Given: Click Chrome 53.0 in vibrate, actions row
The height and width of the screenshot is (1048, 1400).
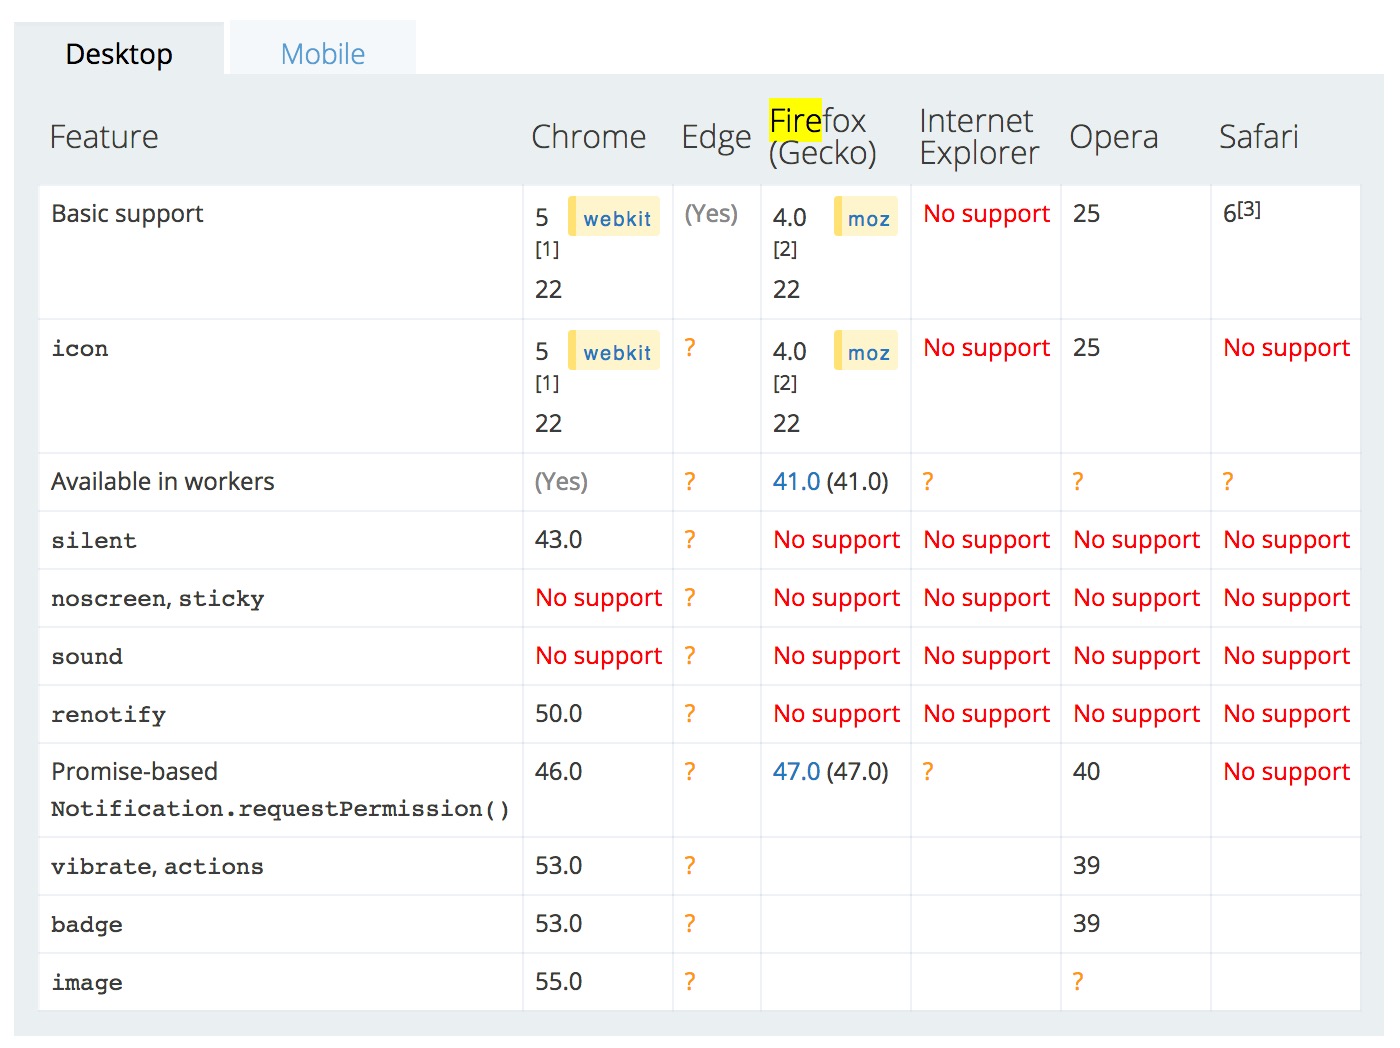Looking at the screenshot, I should click(x=558, y=865).
